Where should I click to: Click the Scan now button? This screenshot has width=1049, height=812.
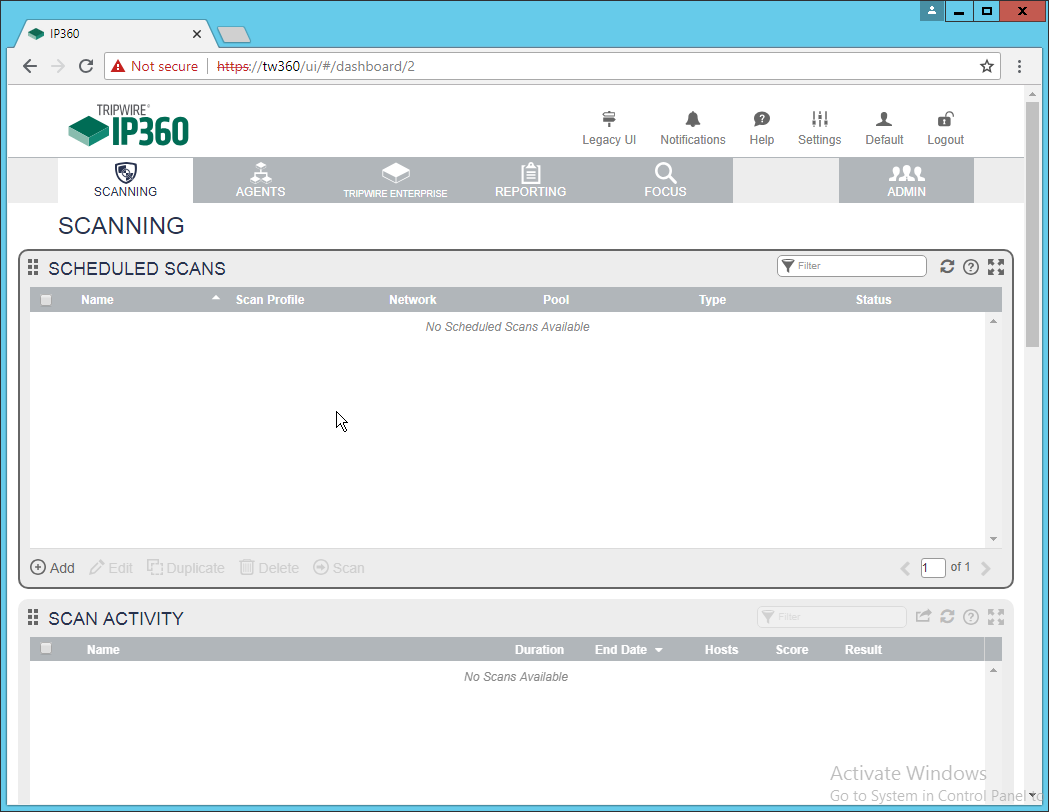point(339,568)
